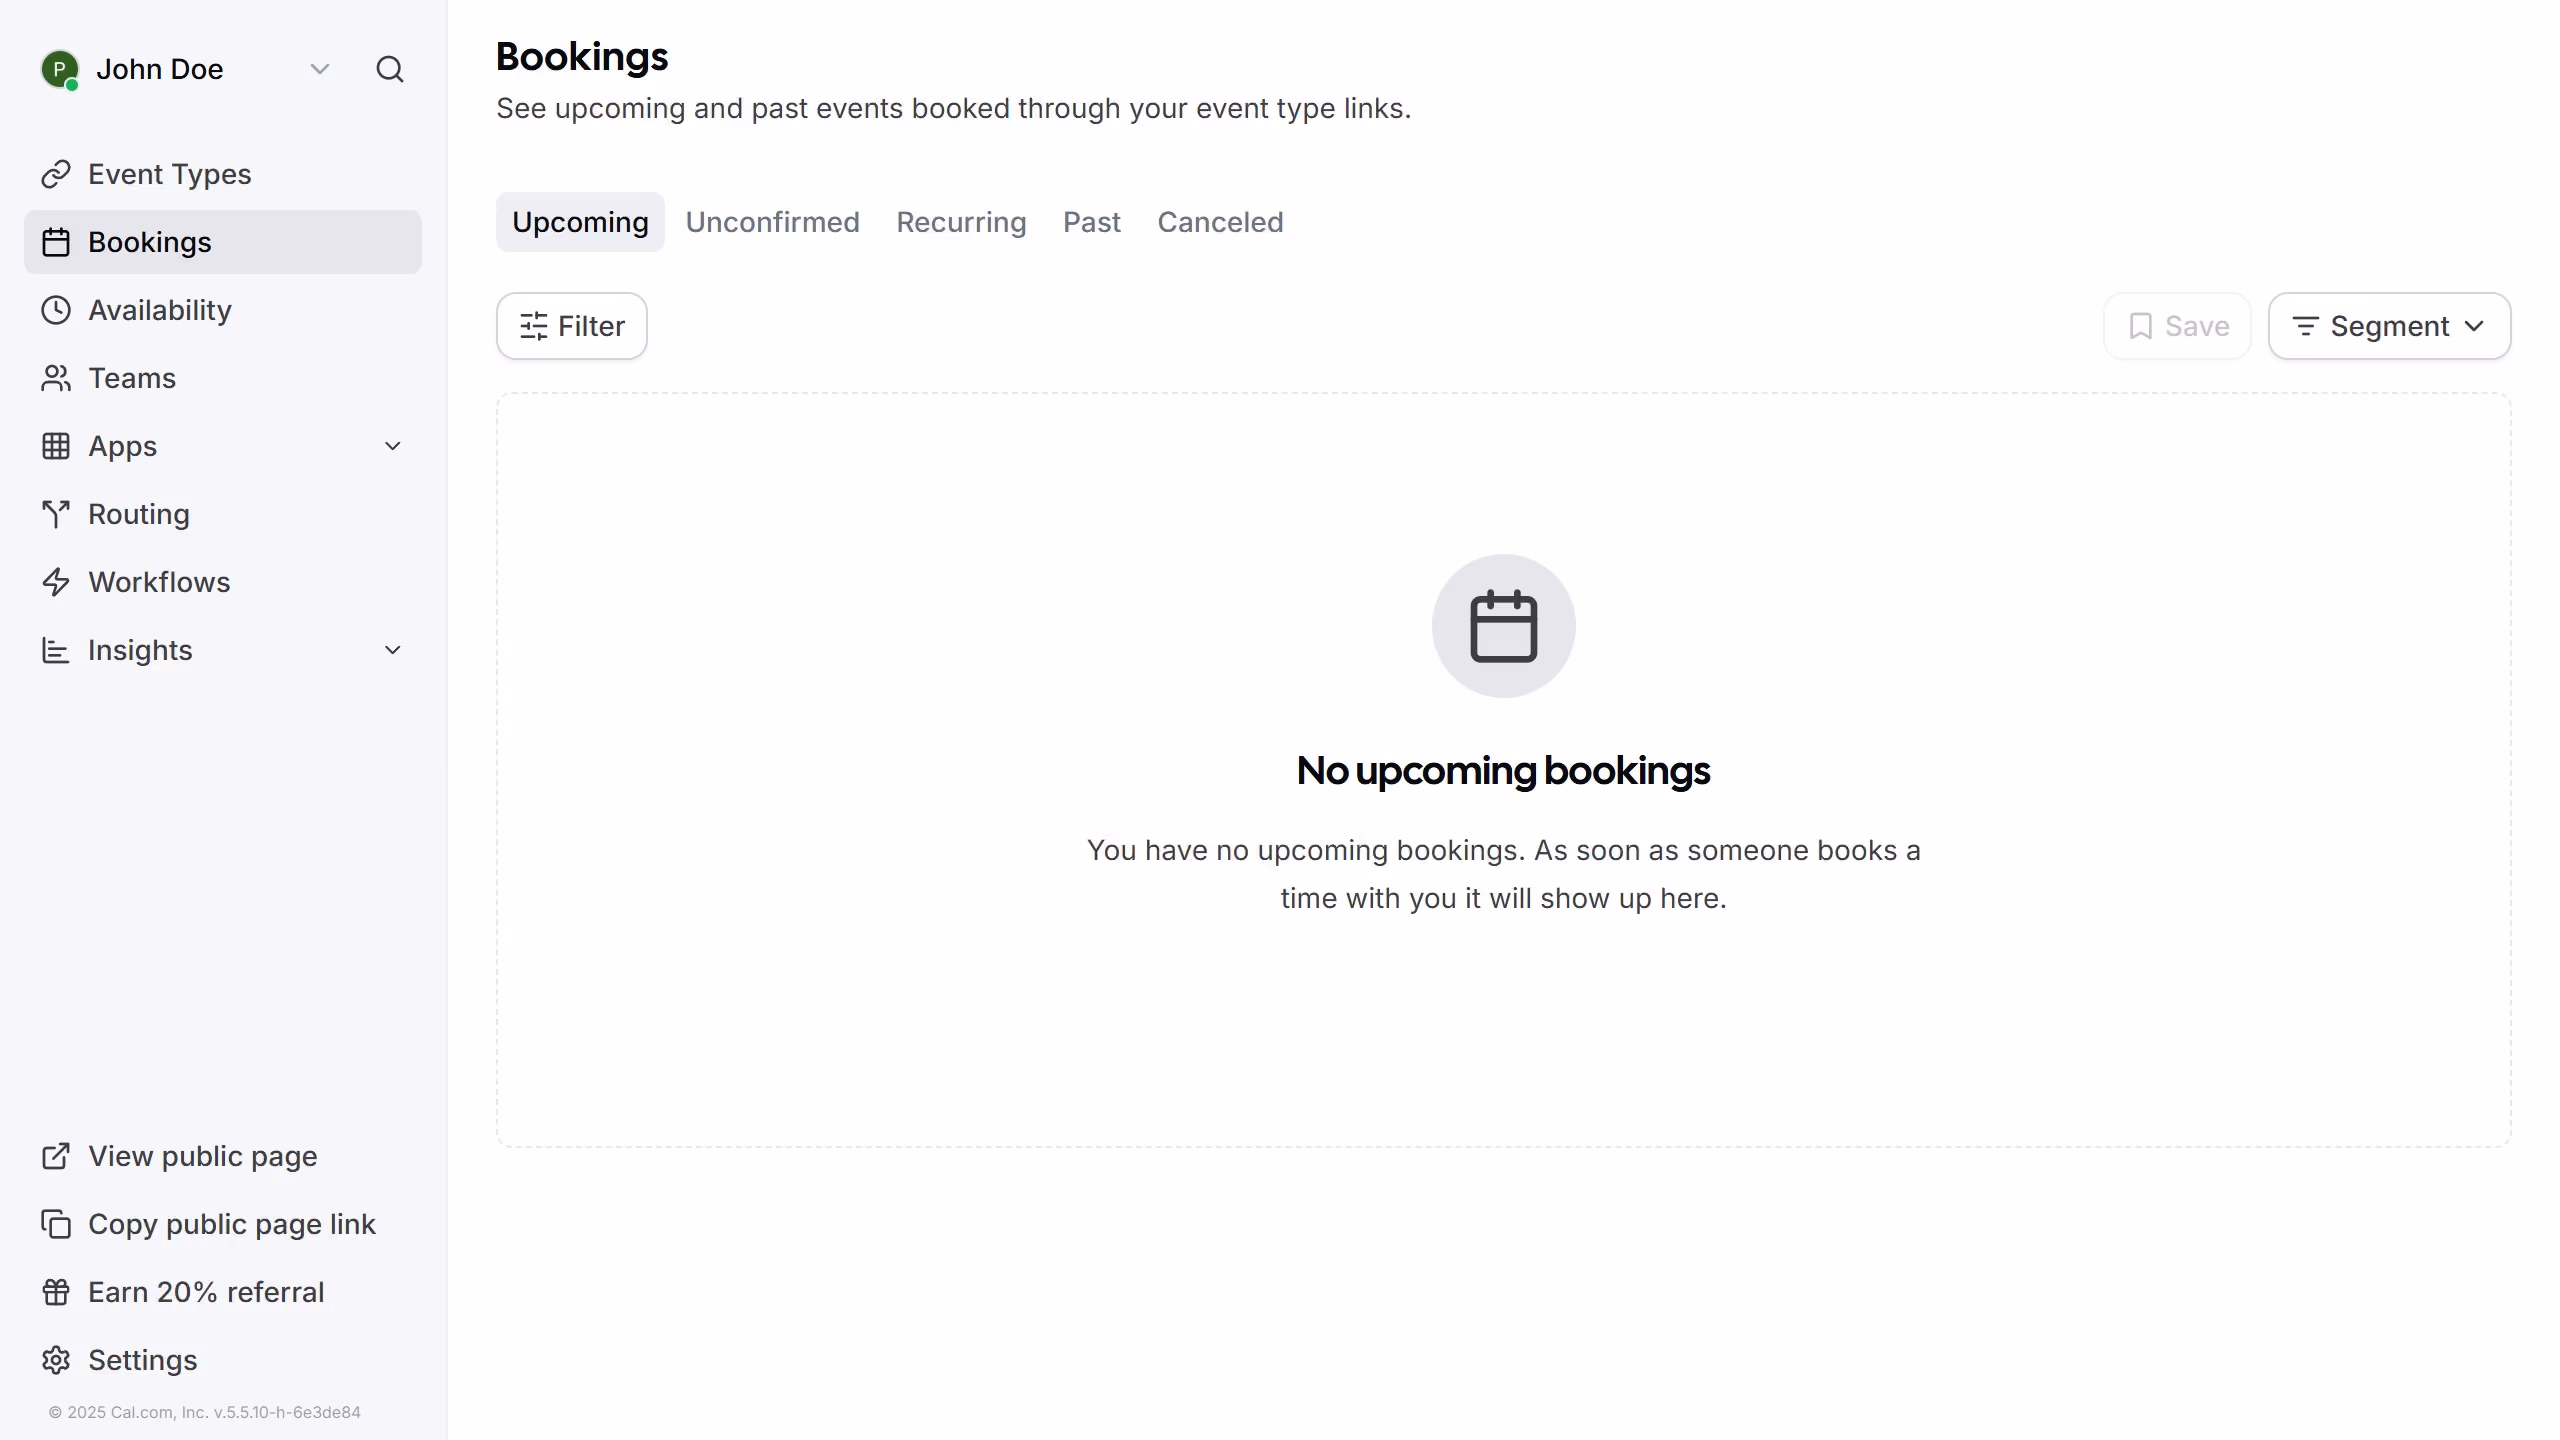This screenshot has height=1440, width=2560.
Task: Click the Insights sidebar label
Action: 140,650
